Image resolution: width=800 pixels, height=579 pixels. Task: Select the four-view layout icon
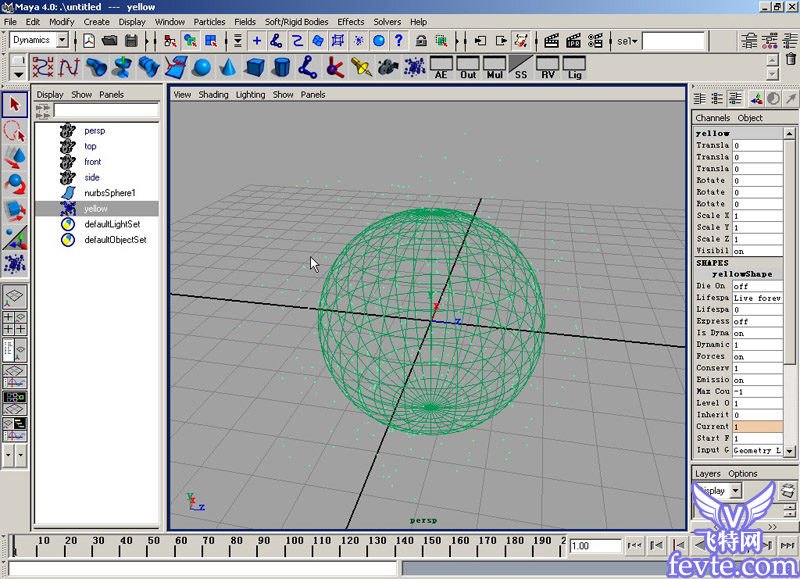point(14,323)
